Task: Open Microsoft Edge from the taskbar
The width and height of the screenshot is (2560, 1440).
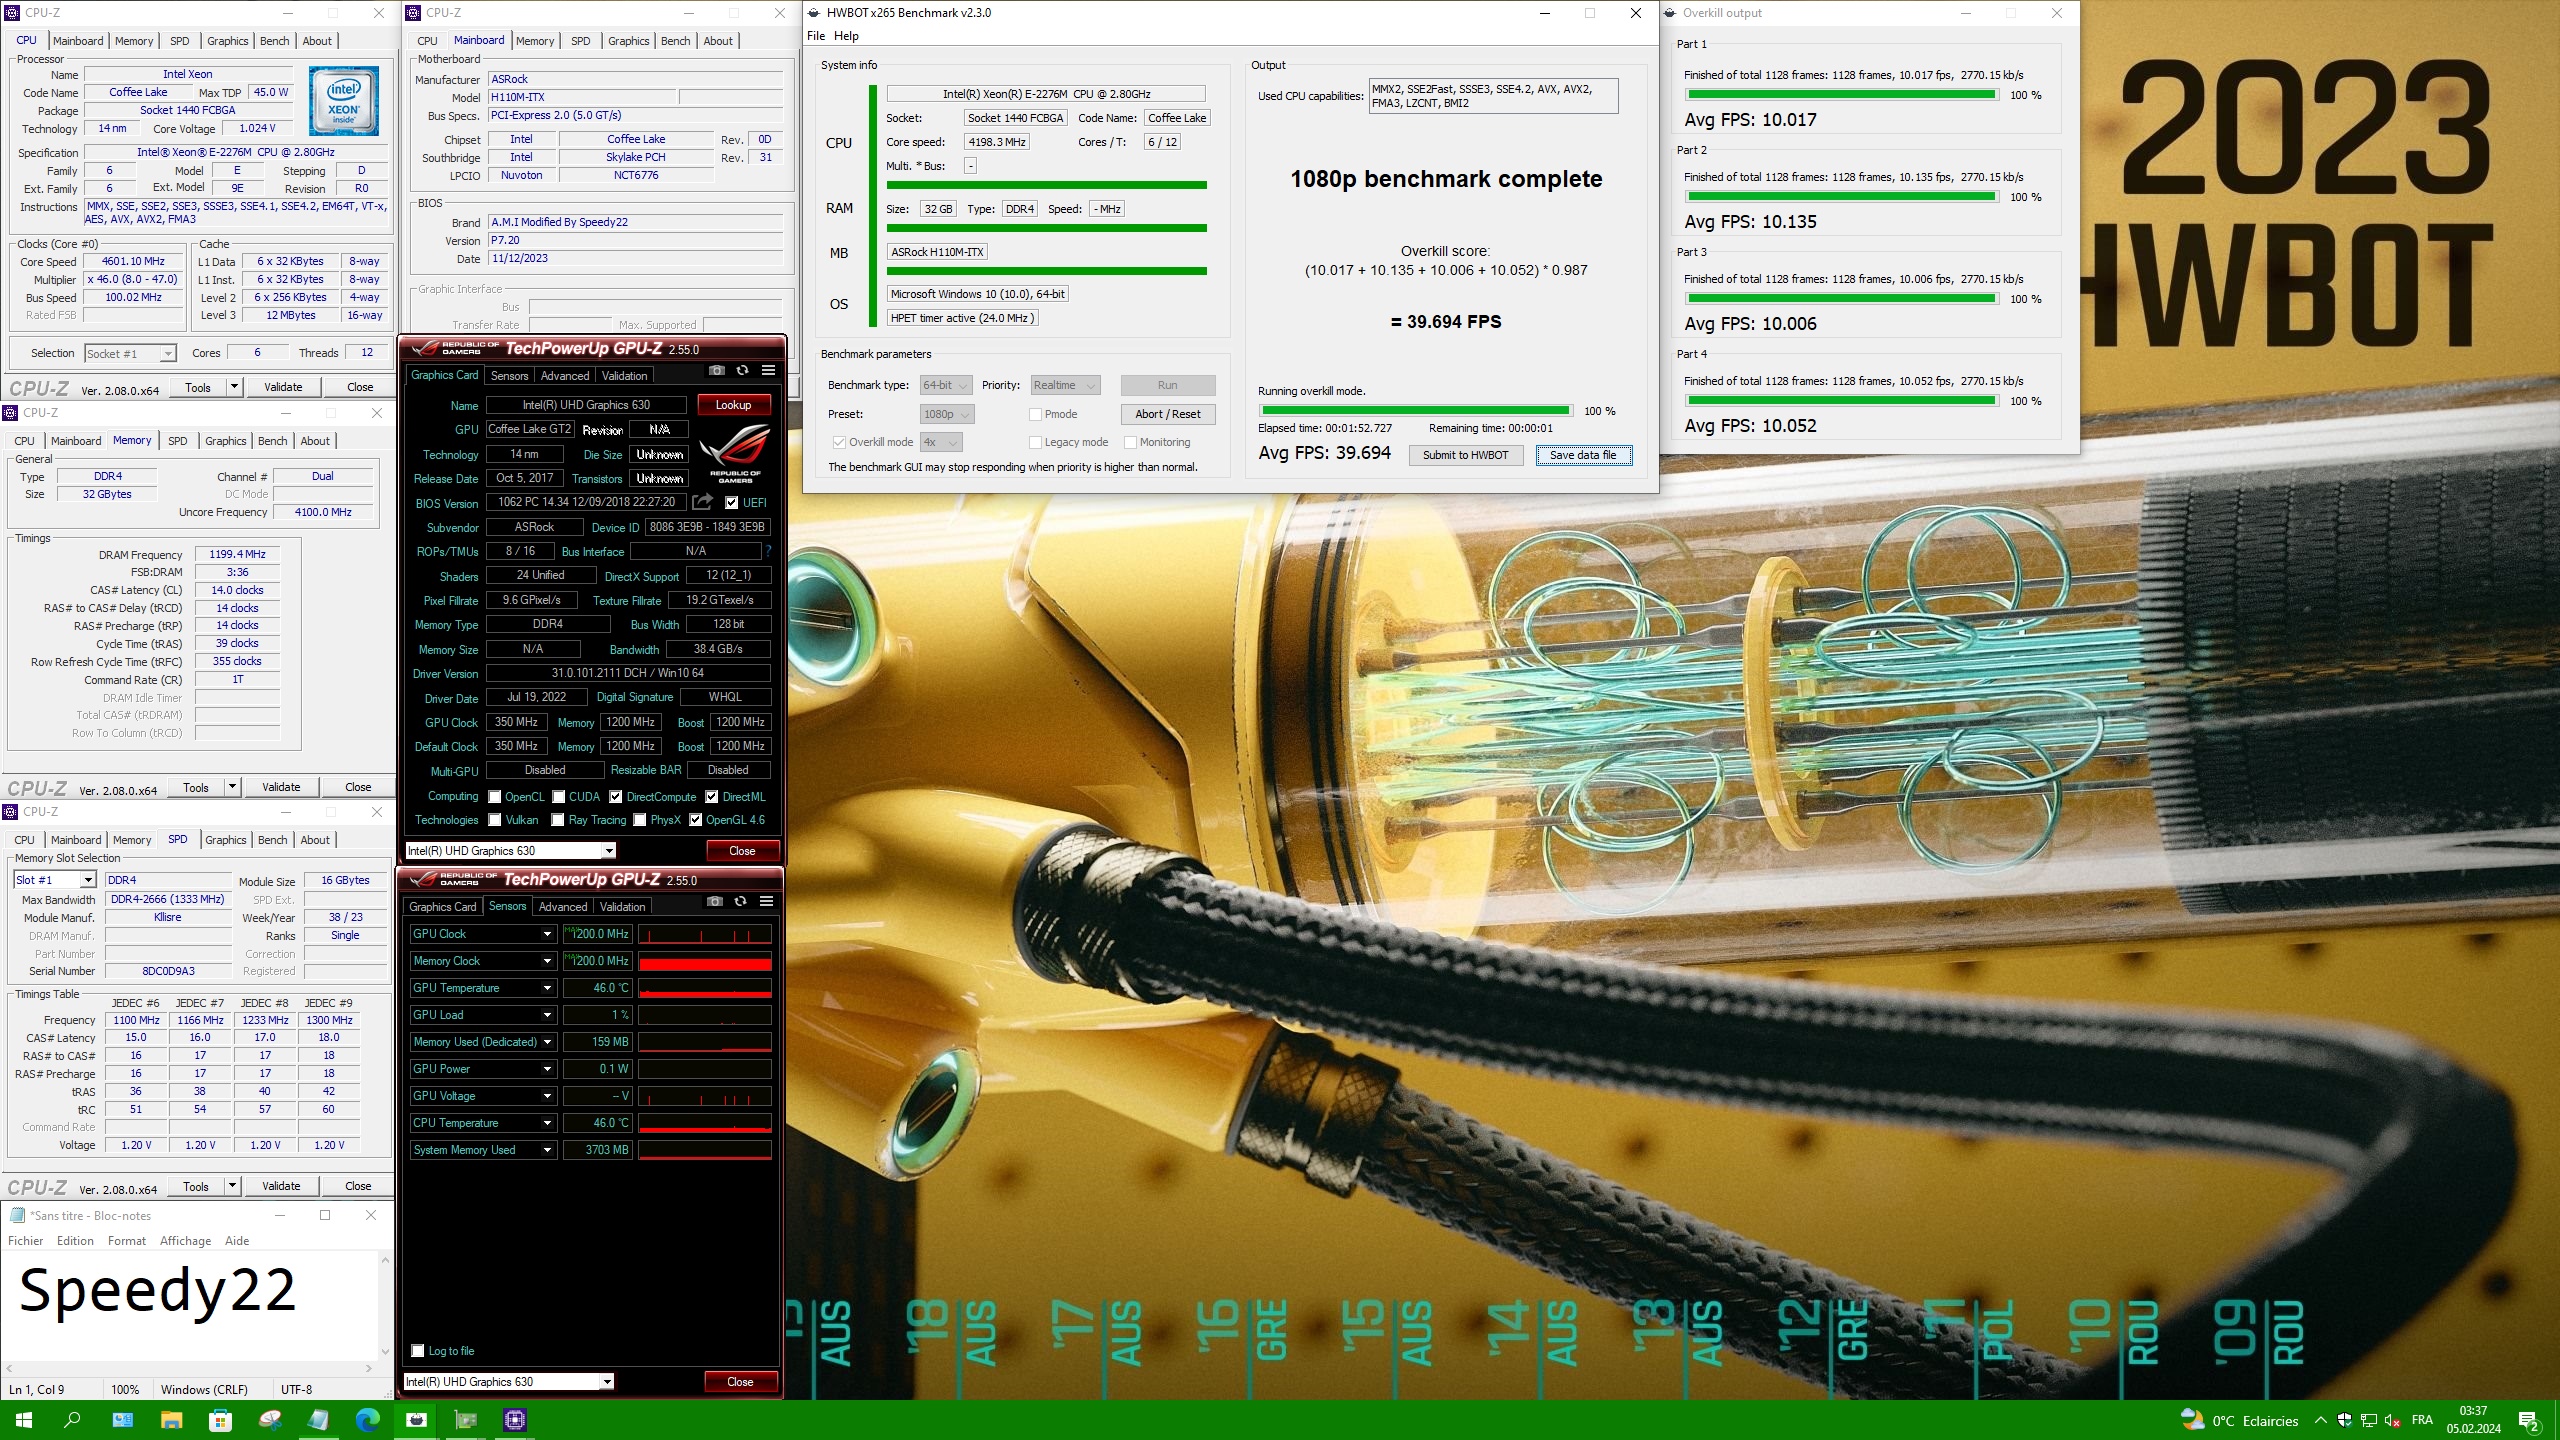Action: pyautogui.click(x=367, y=1420)
